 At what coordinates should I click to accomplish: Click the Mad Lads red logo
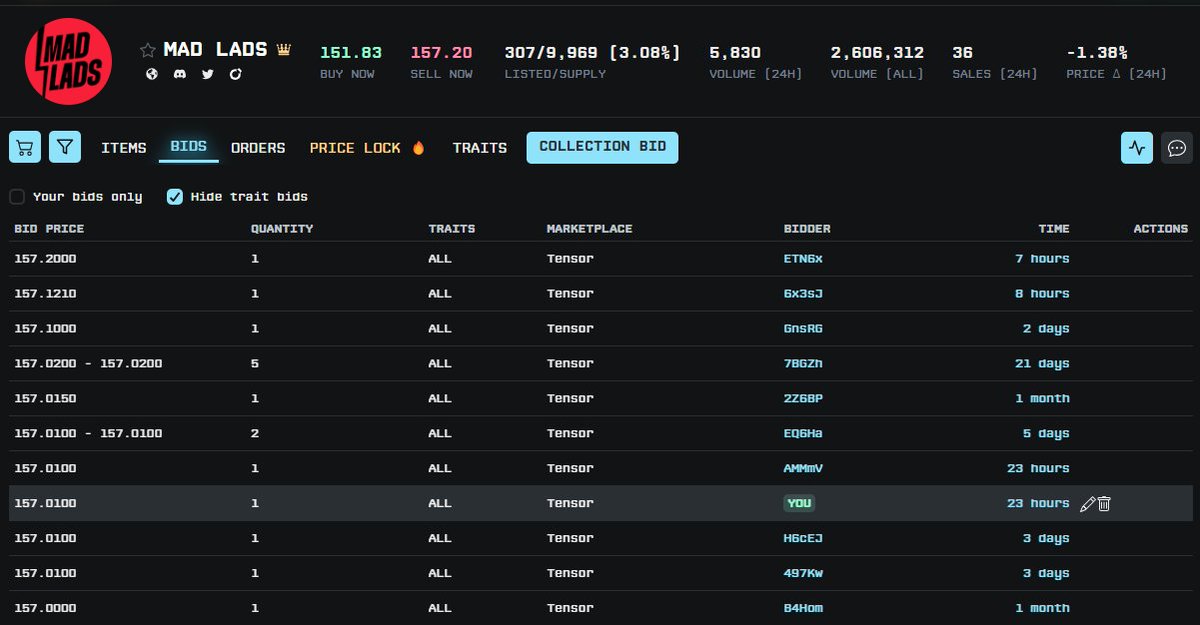pyautogui.click(x=68, y=62)
